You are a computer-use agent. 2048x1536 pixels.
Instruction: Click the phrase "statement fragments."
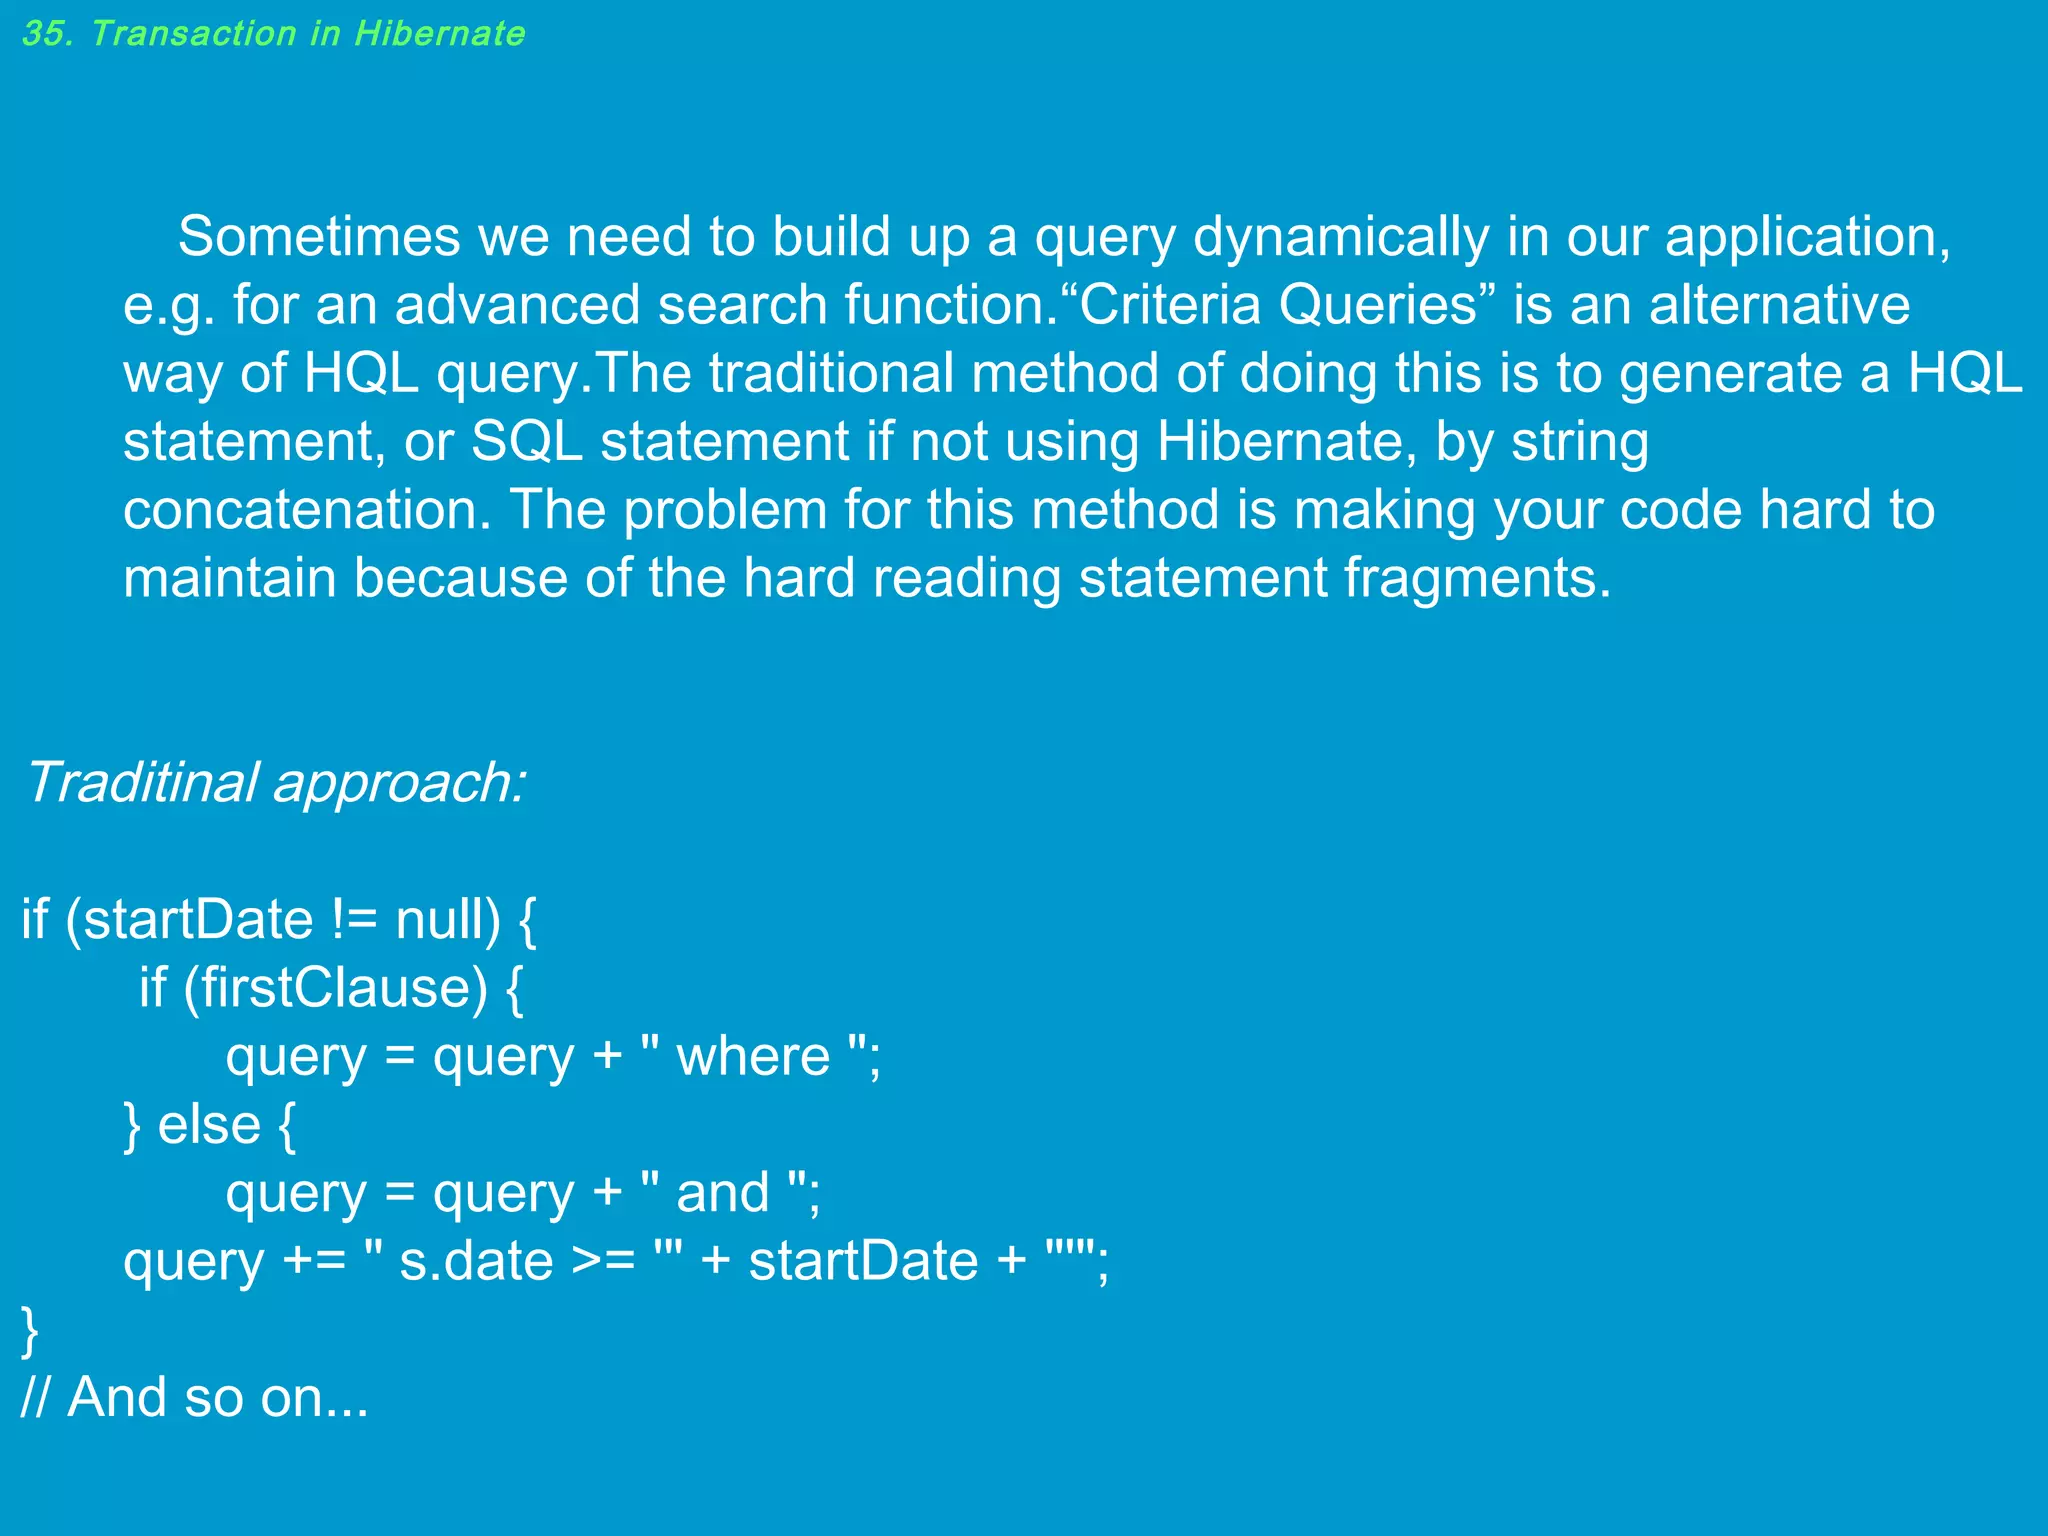pyautogui.click(x=1345, y=578)
